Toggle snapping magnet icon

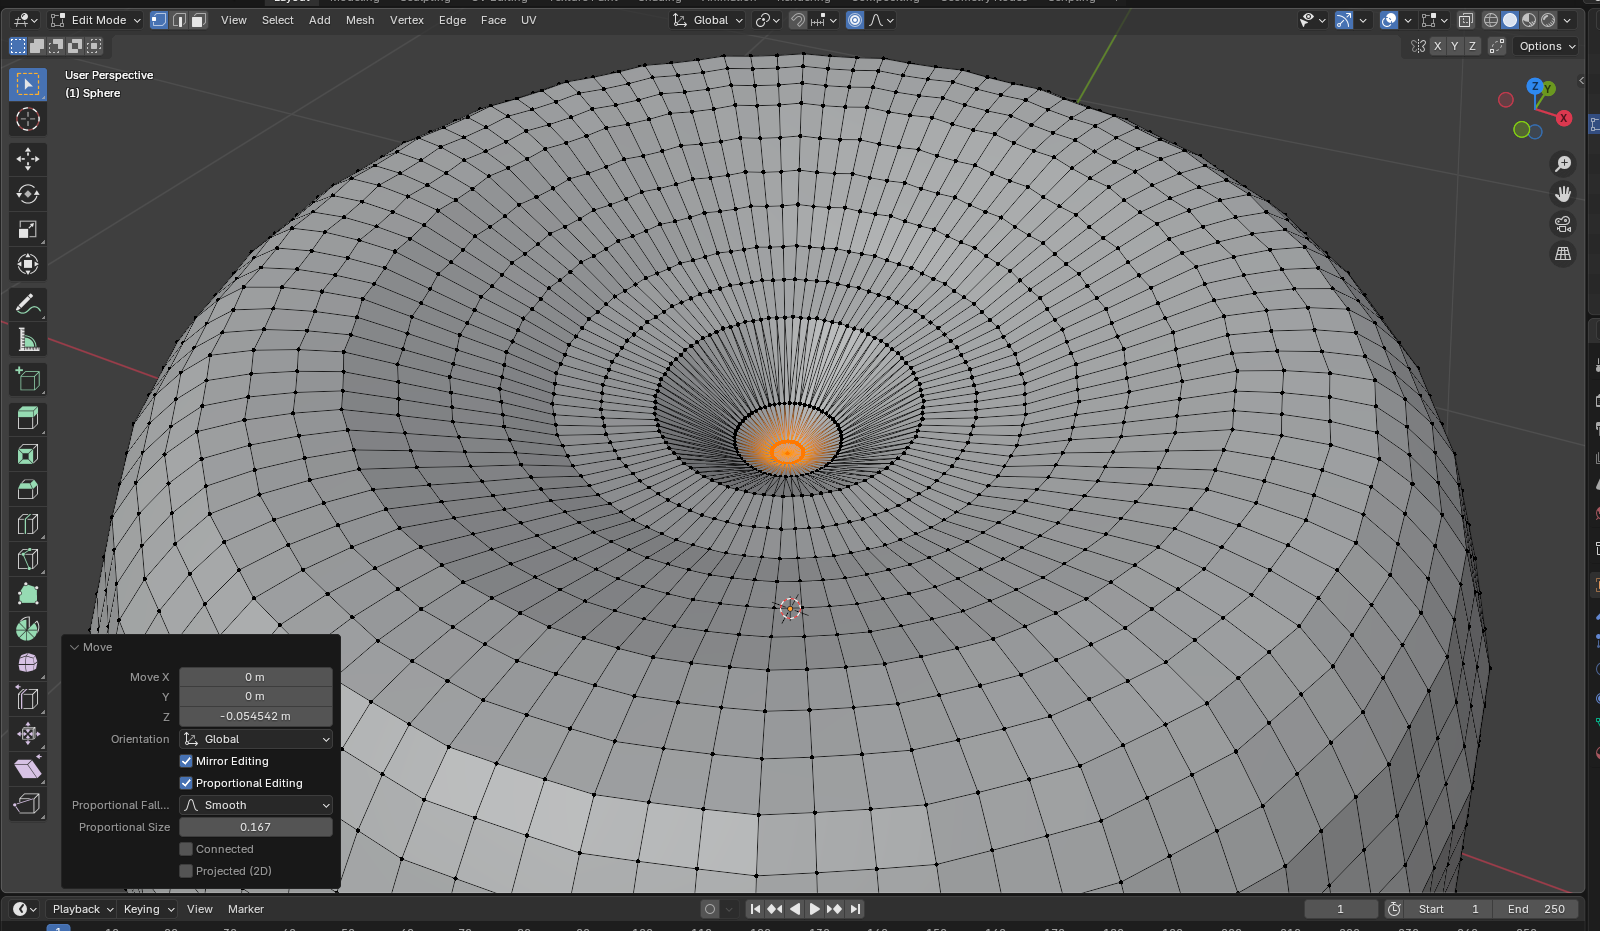[x=798, y=20]
